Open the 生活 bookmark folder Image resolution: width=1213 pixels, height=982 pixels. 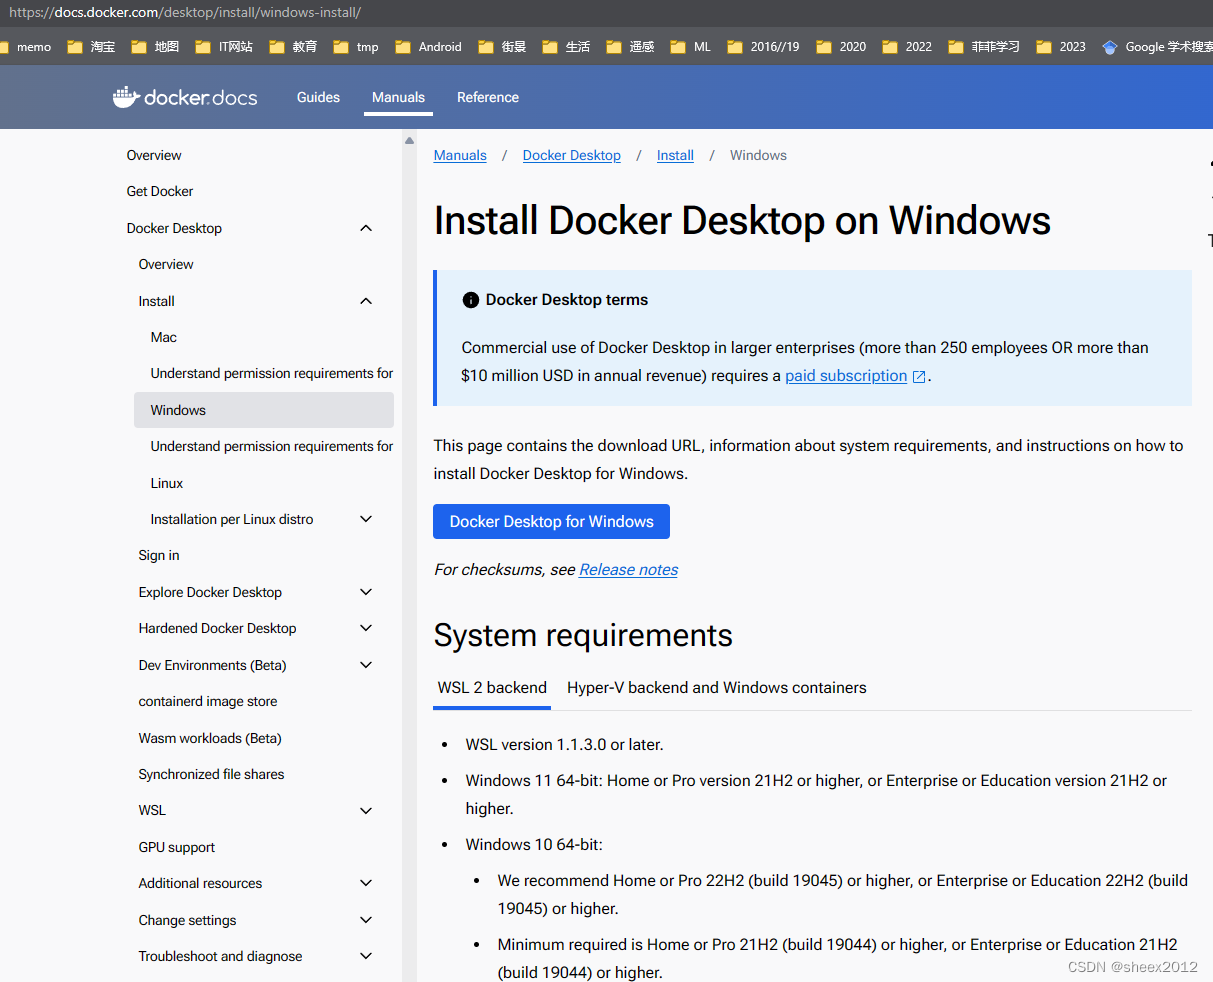[x=566, y=47]
